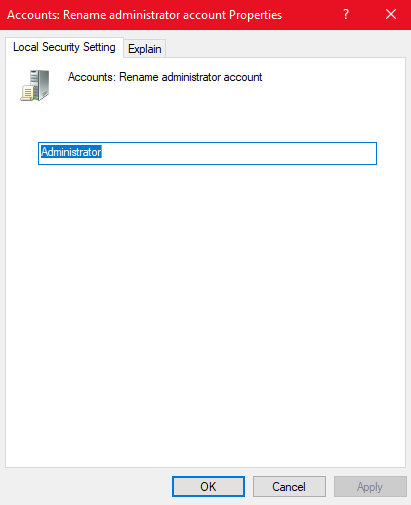Discard changes with the Cancel button

[x=289, y=487]
